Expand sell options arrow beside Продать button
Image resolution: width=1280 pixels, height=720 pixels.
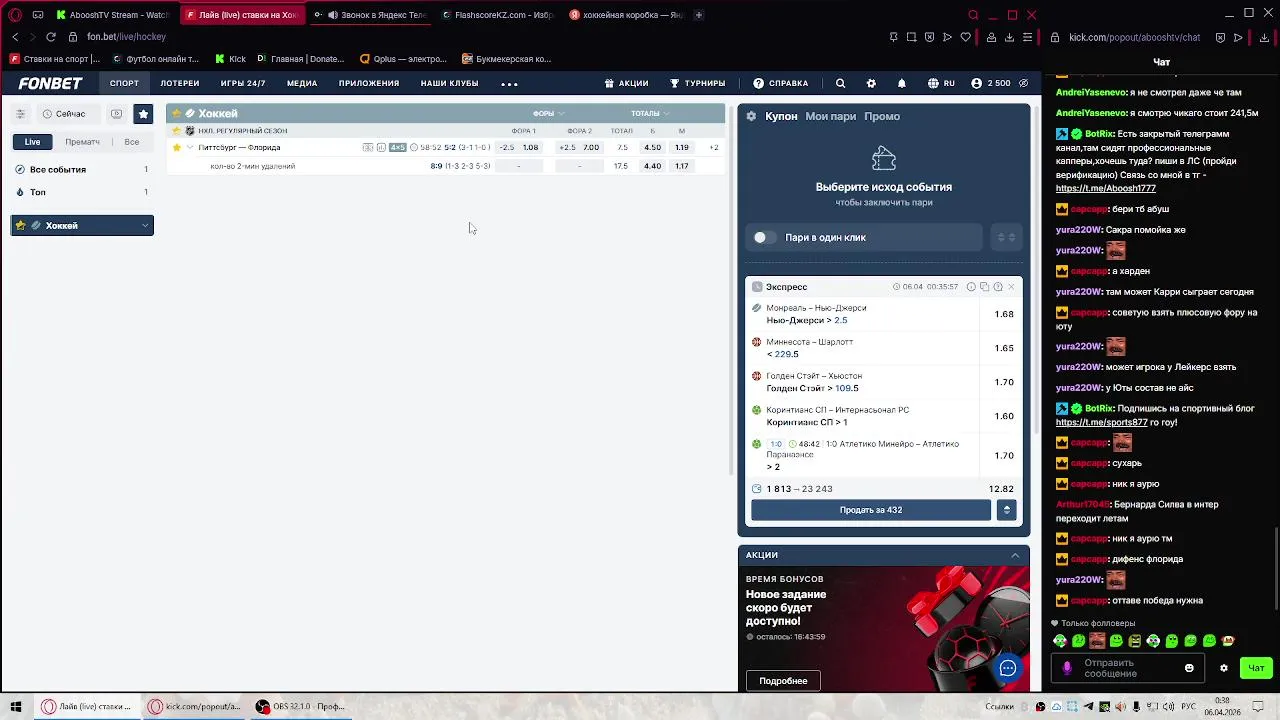(1006, 510)
